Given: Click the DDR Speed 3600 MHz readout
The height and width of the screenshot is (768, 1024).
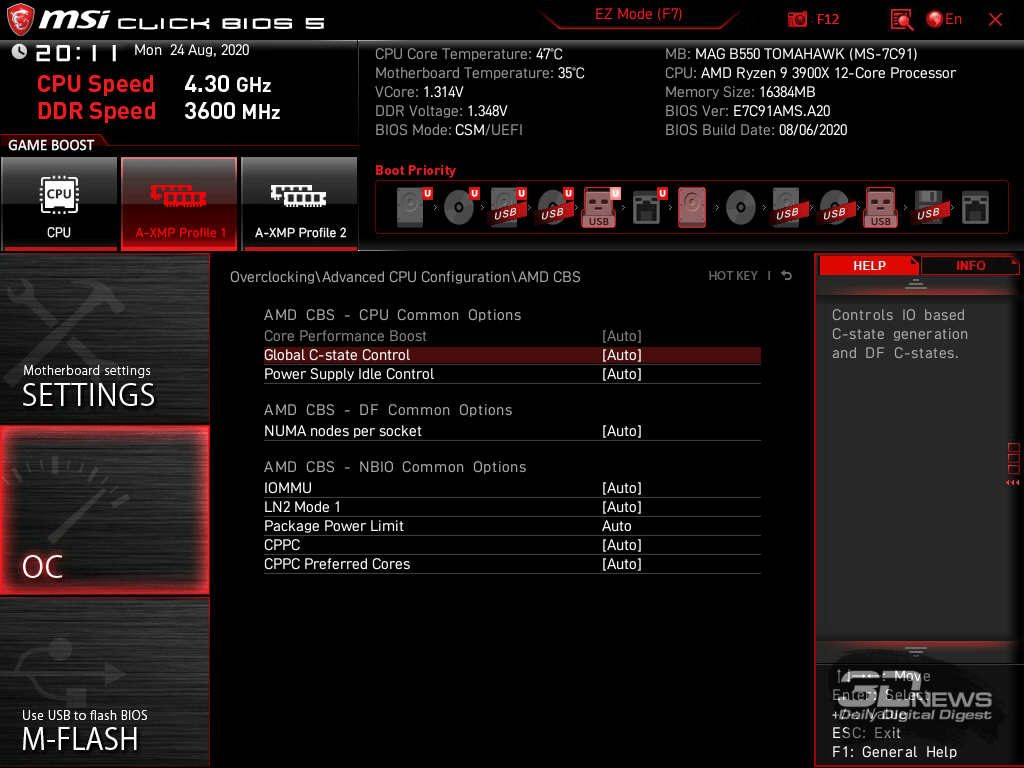Looking at the screenshot, I should (159, 111).
